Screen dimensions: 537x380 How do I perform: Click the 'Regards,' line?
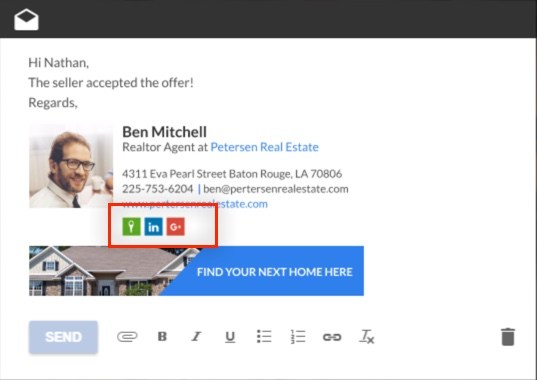[53, 103]
